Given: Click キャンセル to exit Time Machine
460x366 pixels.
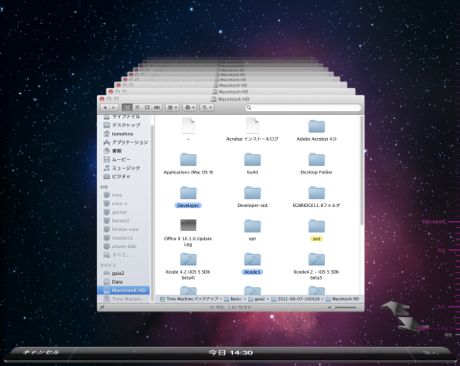Looking at the screenshot, I should click(41, 352).
